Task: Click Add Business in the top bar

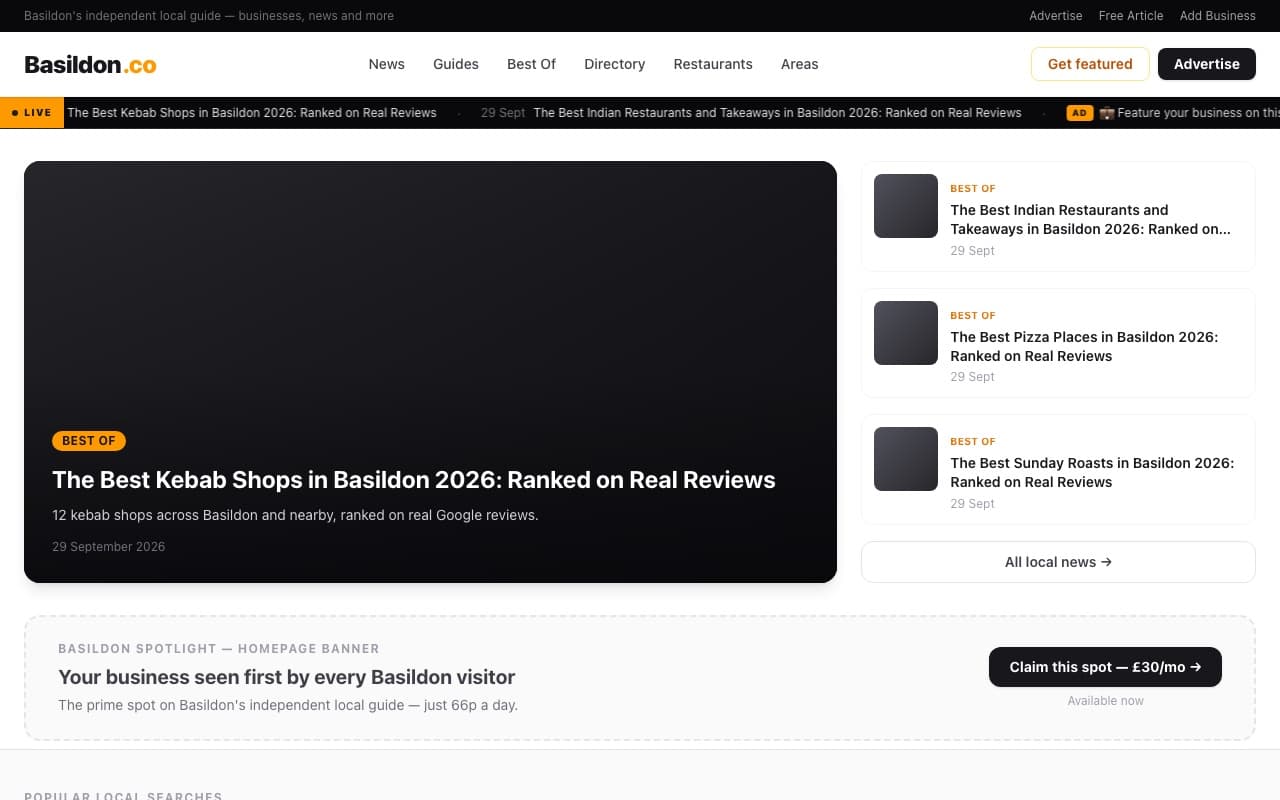Action: [1217, 16]
